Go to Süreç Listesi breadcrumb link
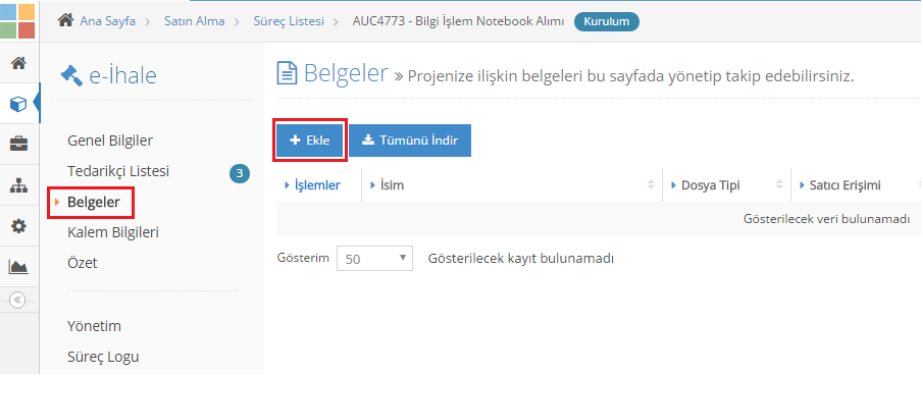Image resolution: width=923 pixels, height=396 pixels. [x=288, y=21]
